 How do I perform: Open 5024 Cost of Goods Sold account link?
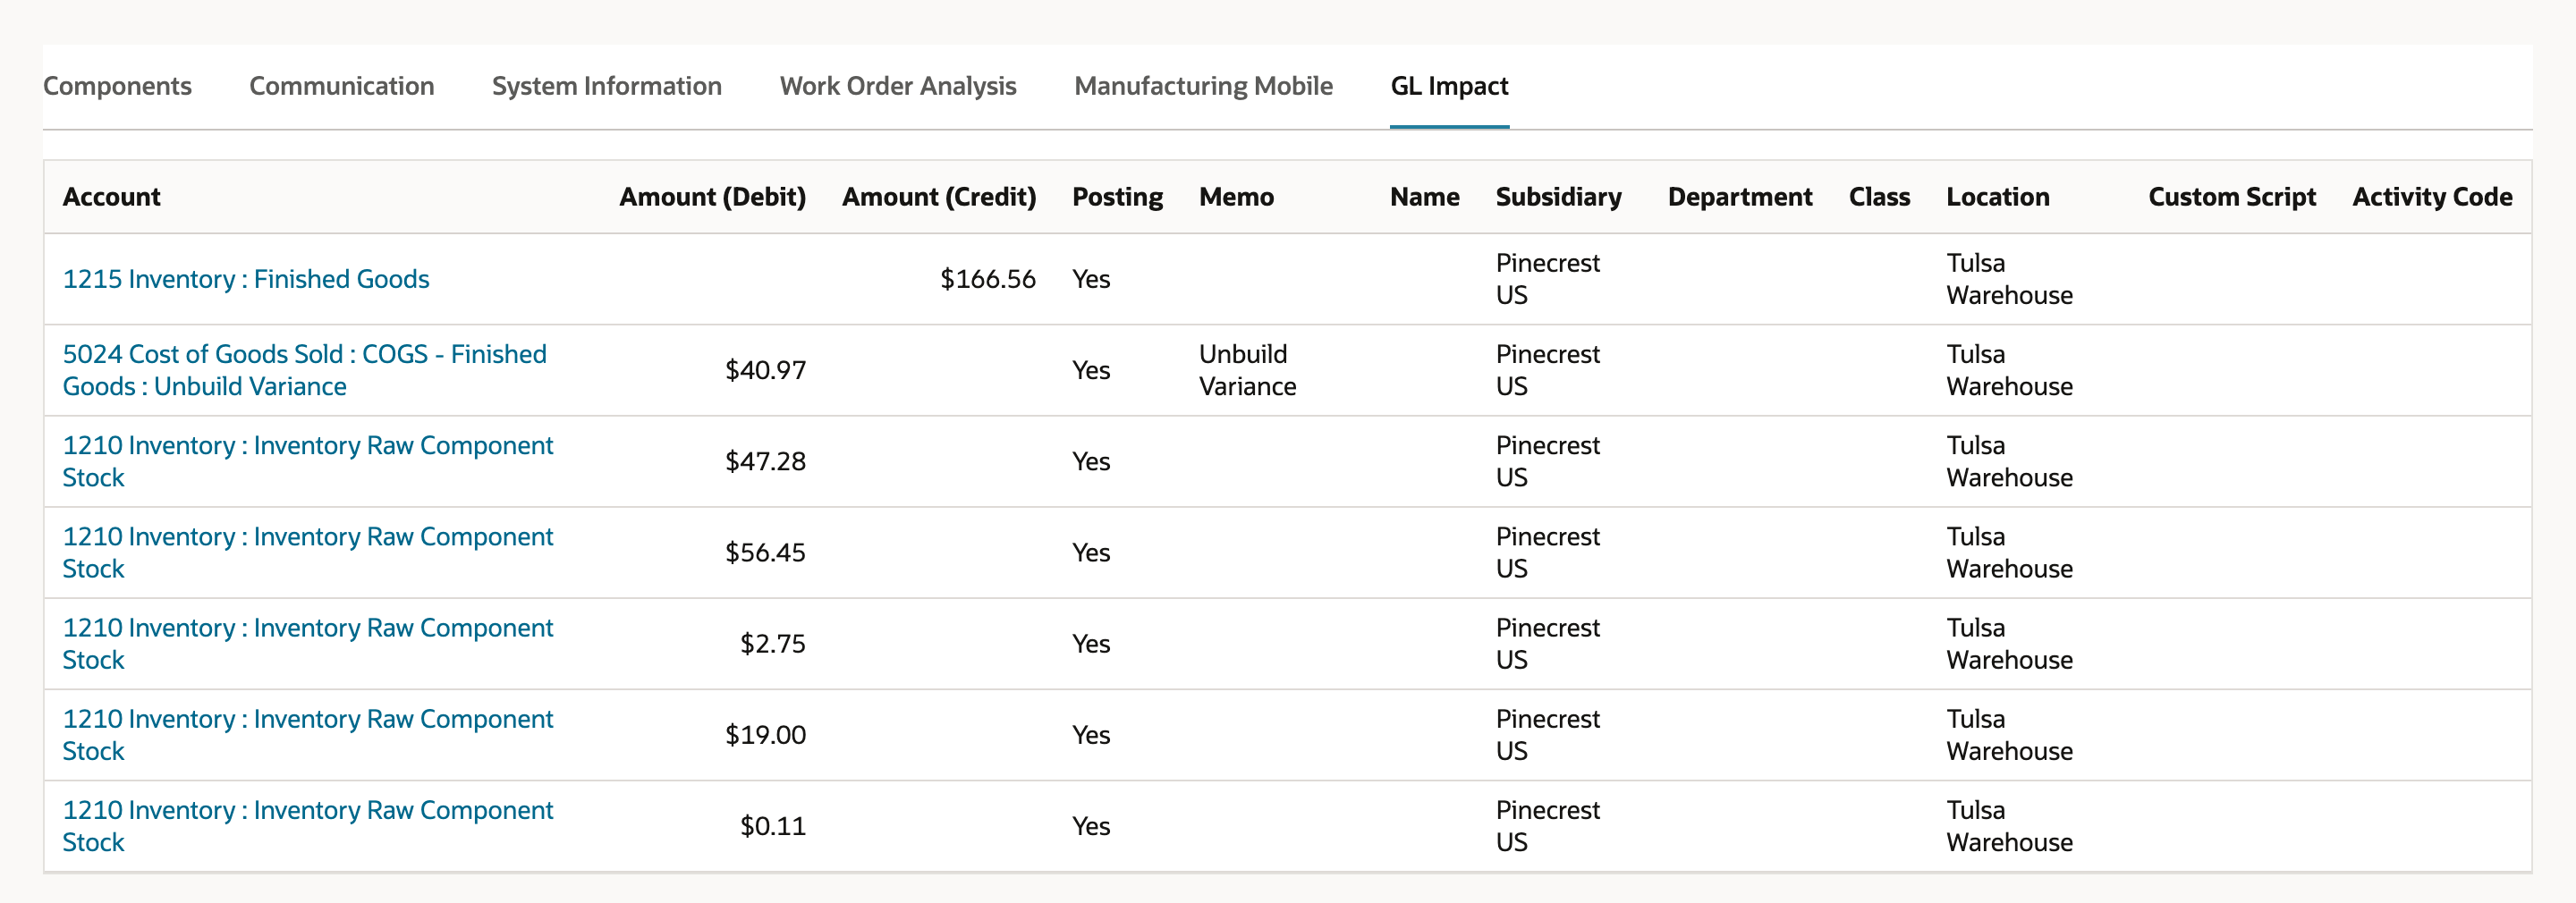tap(305, 370)
